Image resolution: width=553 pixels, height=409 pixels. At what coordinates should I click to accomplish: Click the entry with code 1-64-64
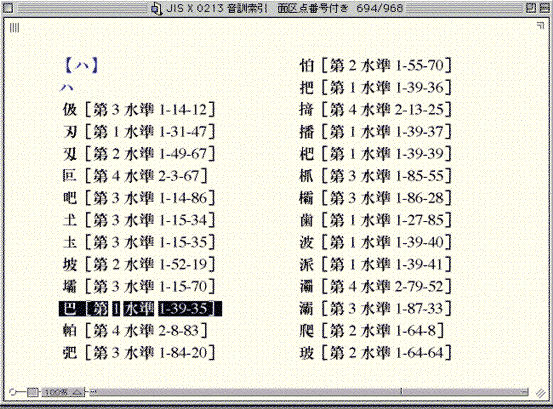(375, 353)
